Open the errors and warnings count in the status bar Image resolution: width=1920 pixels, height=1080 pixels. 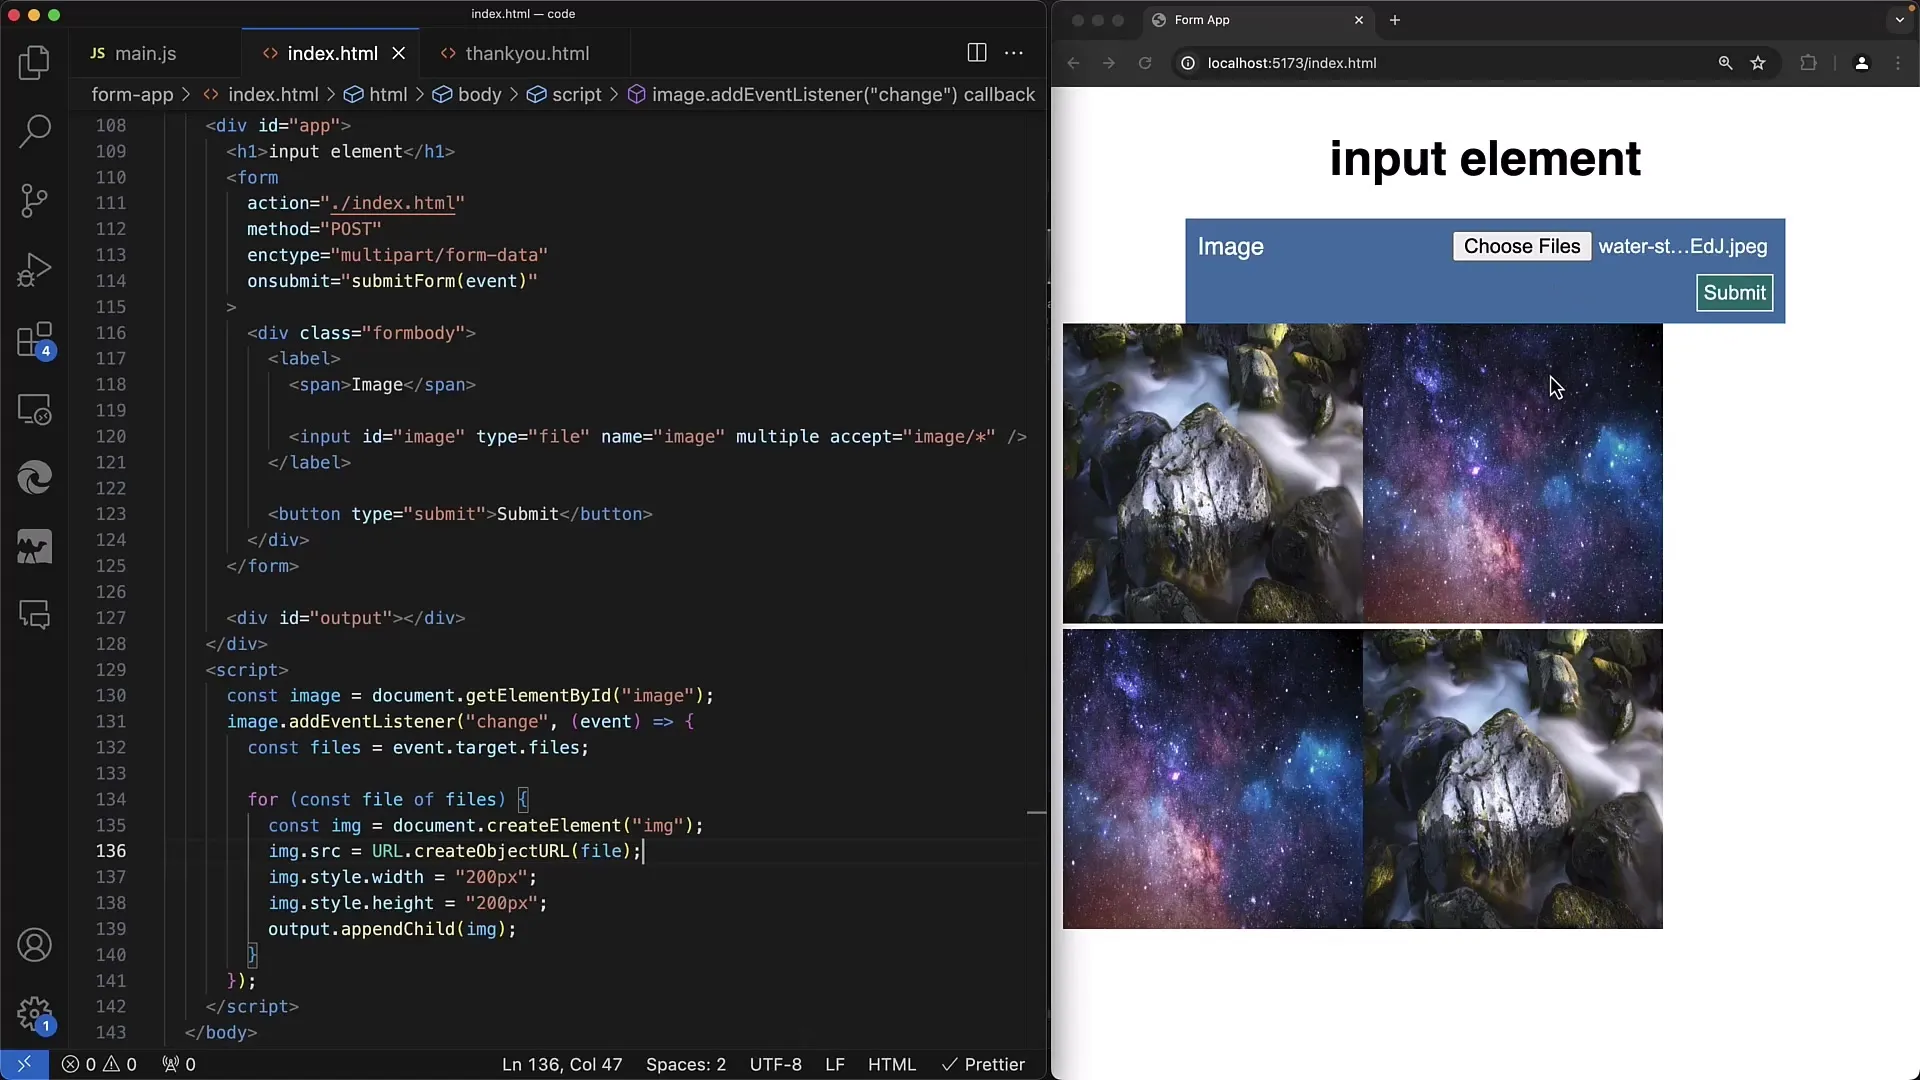(x=99, y=1064)
